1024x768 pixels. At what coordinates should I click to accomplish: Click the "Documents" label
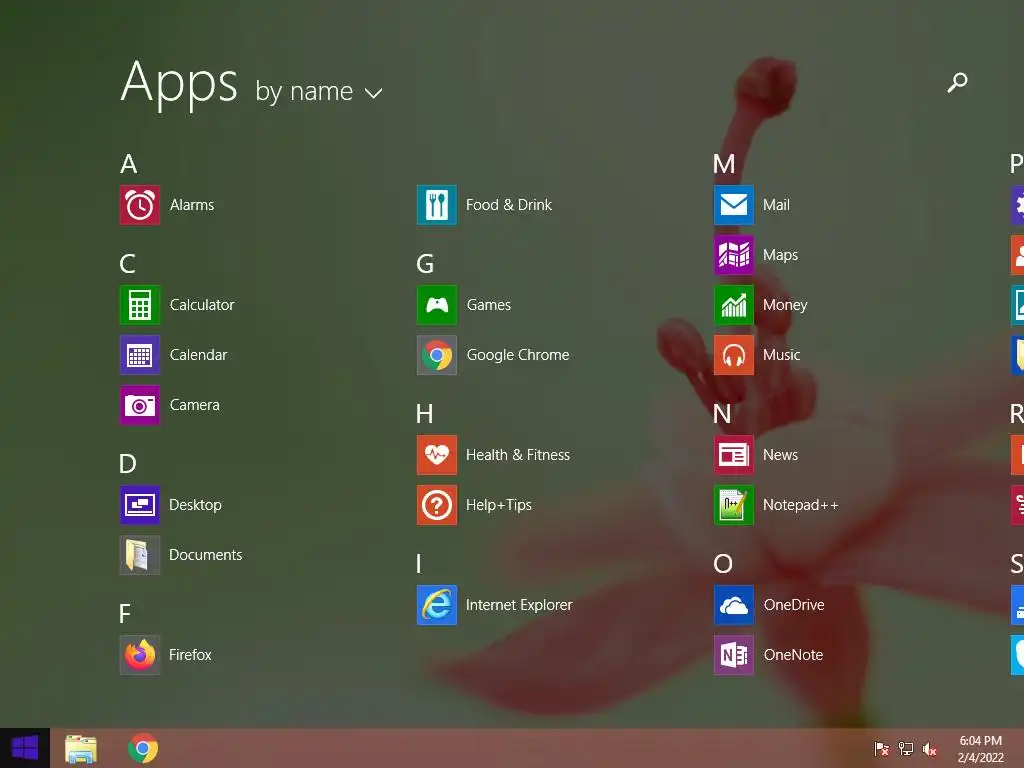click(x=206, y=555)
